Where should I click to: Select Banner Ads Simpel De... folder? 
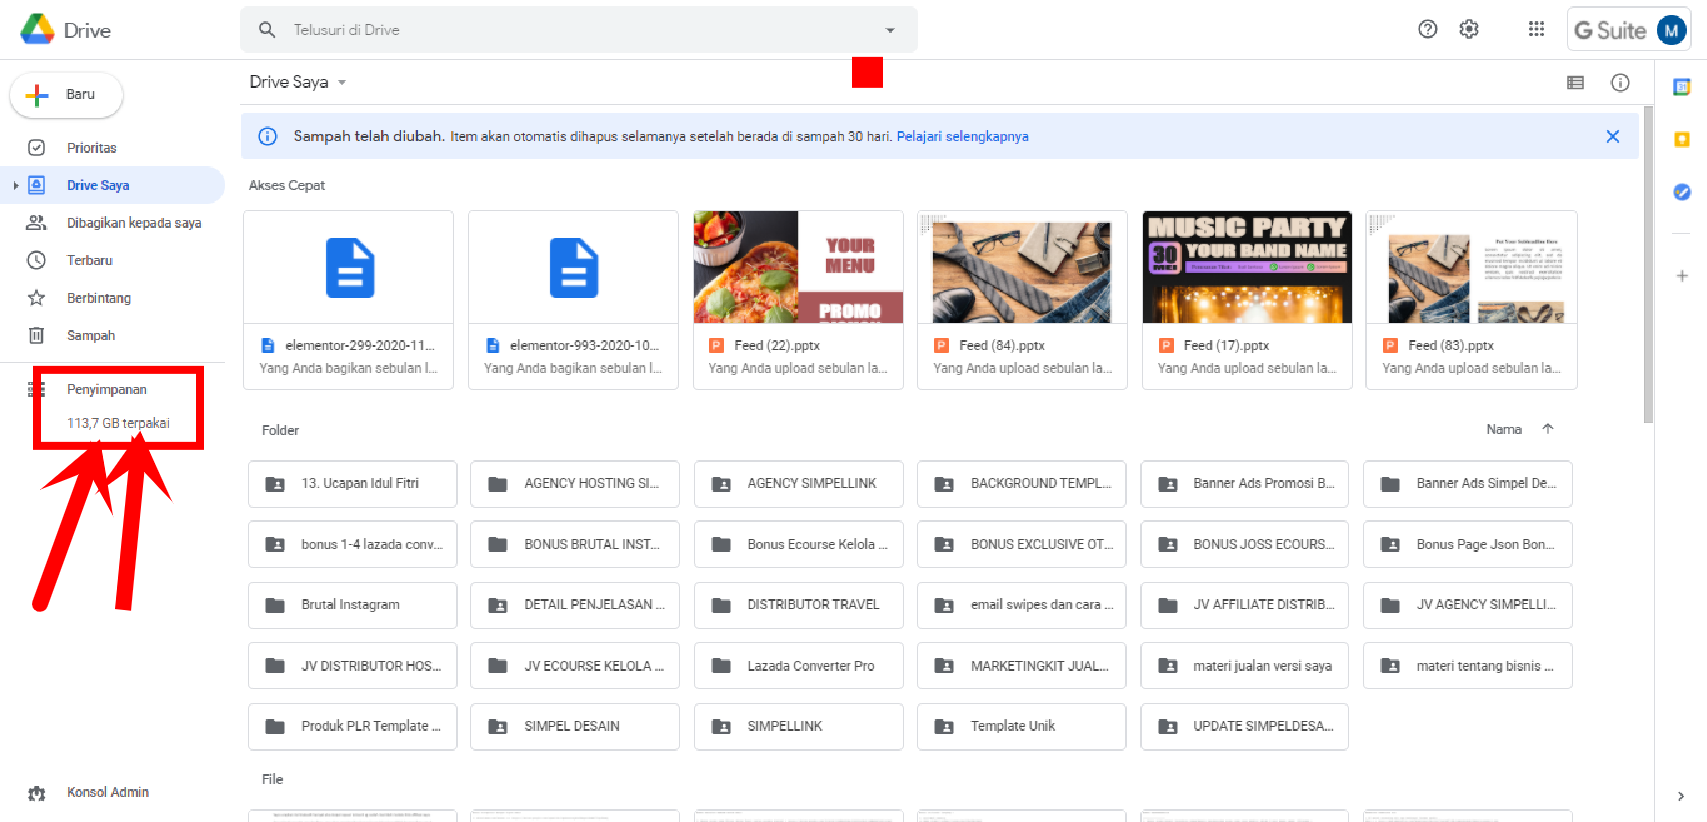(x=1468, y=484)
